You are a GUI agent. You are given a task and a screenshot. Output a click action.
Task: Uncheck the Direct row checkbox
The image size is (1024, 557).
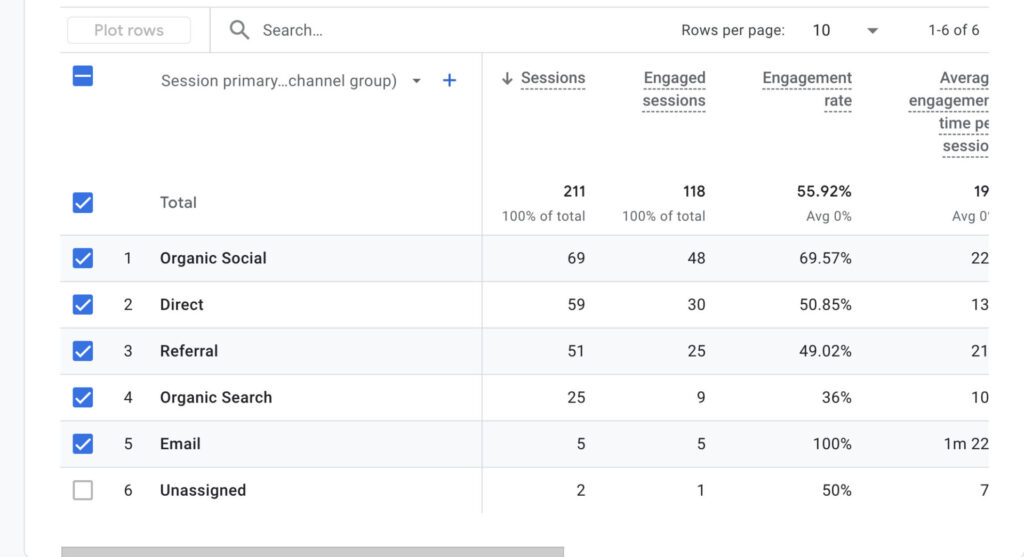[x=83, y=304]
